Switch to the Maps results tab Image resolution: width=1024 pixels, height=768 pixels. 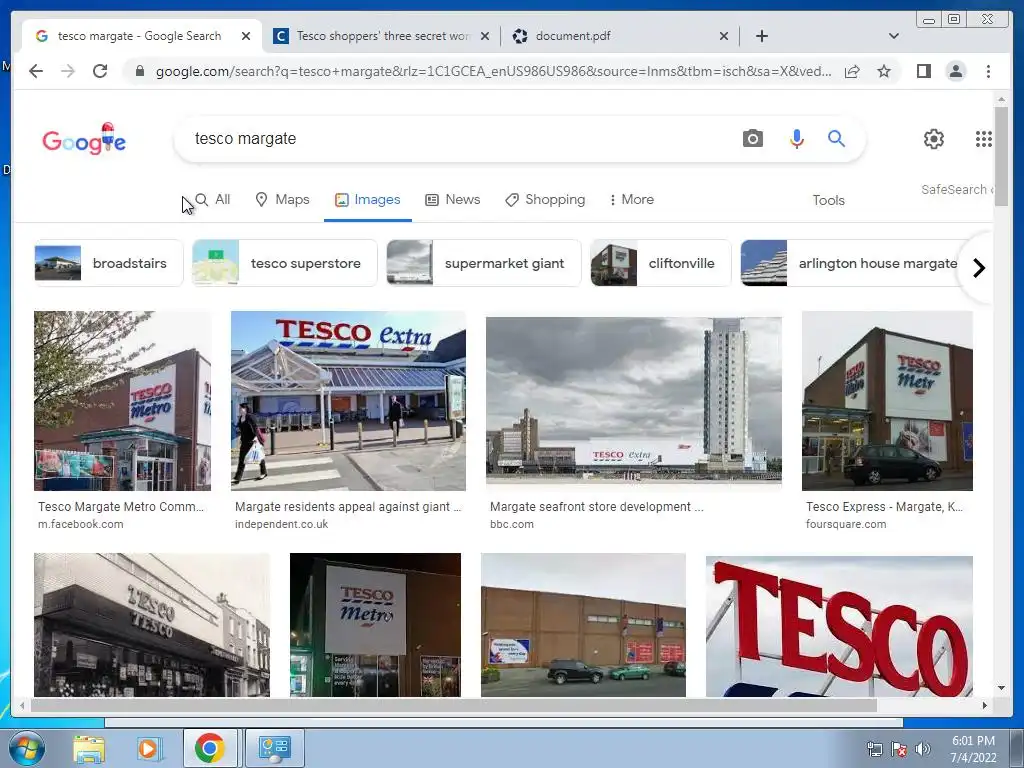point(282,199)
